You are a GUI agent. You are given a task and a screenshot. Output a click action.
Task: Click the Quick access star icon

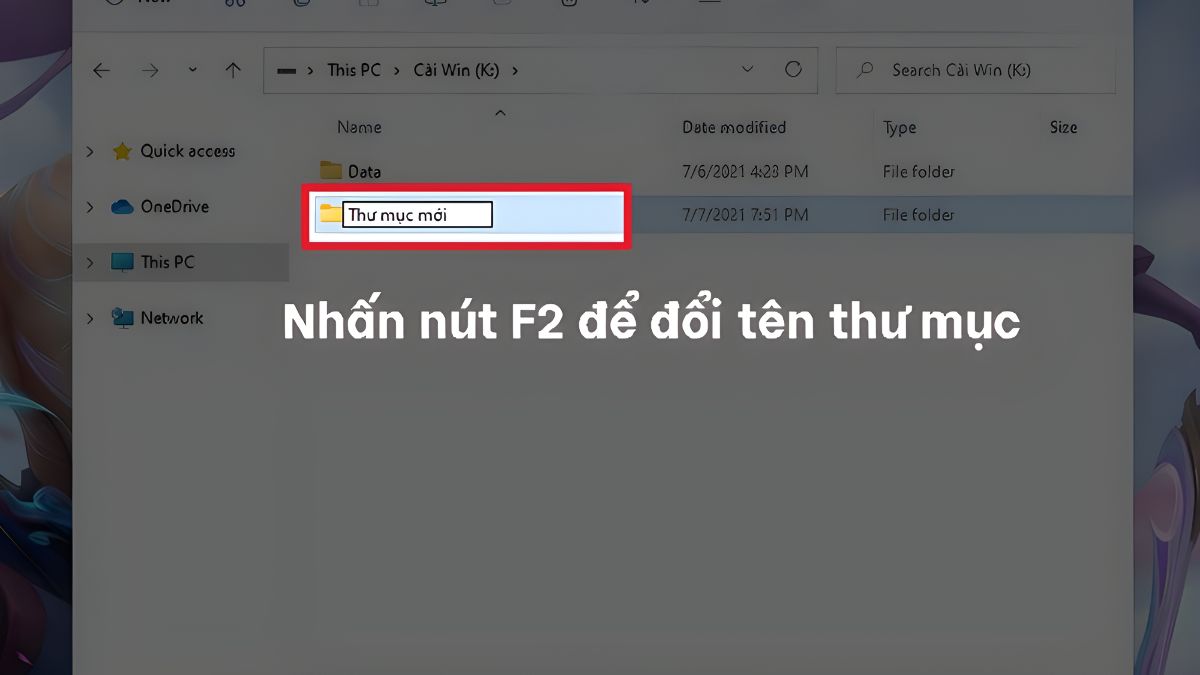(x=122, y=152)
